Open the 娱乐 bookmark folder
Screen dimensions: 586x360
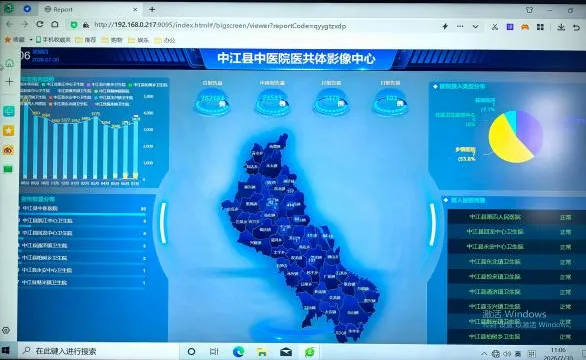[x=139, y=40]
